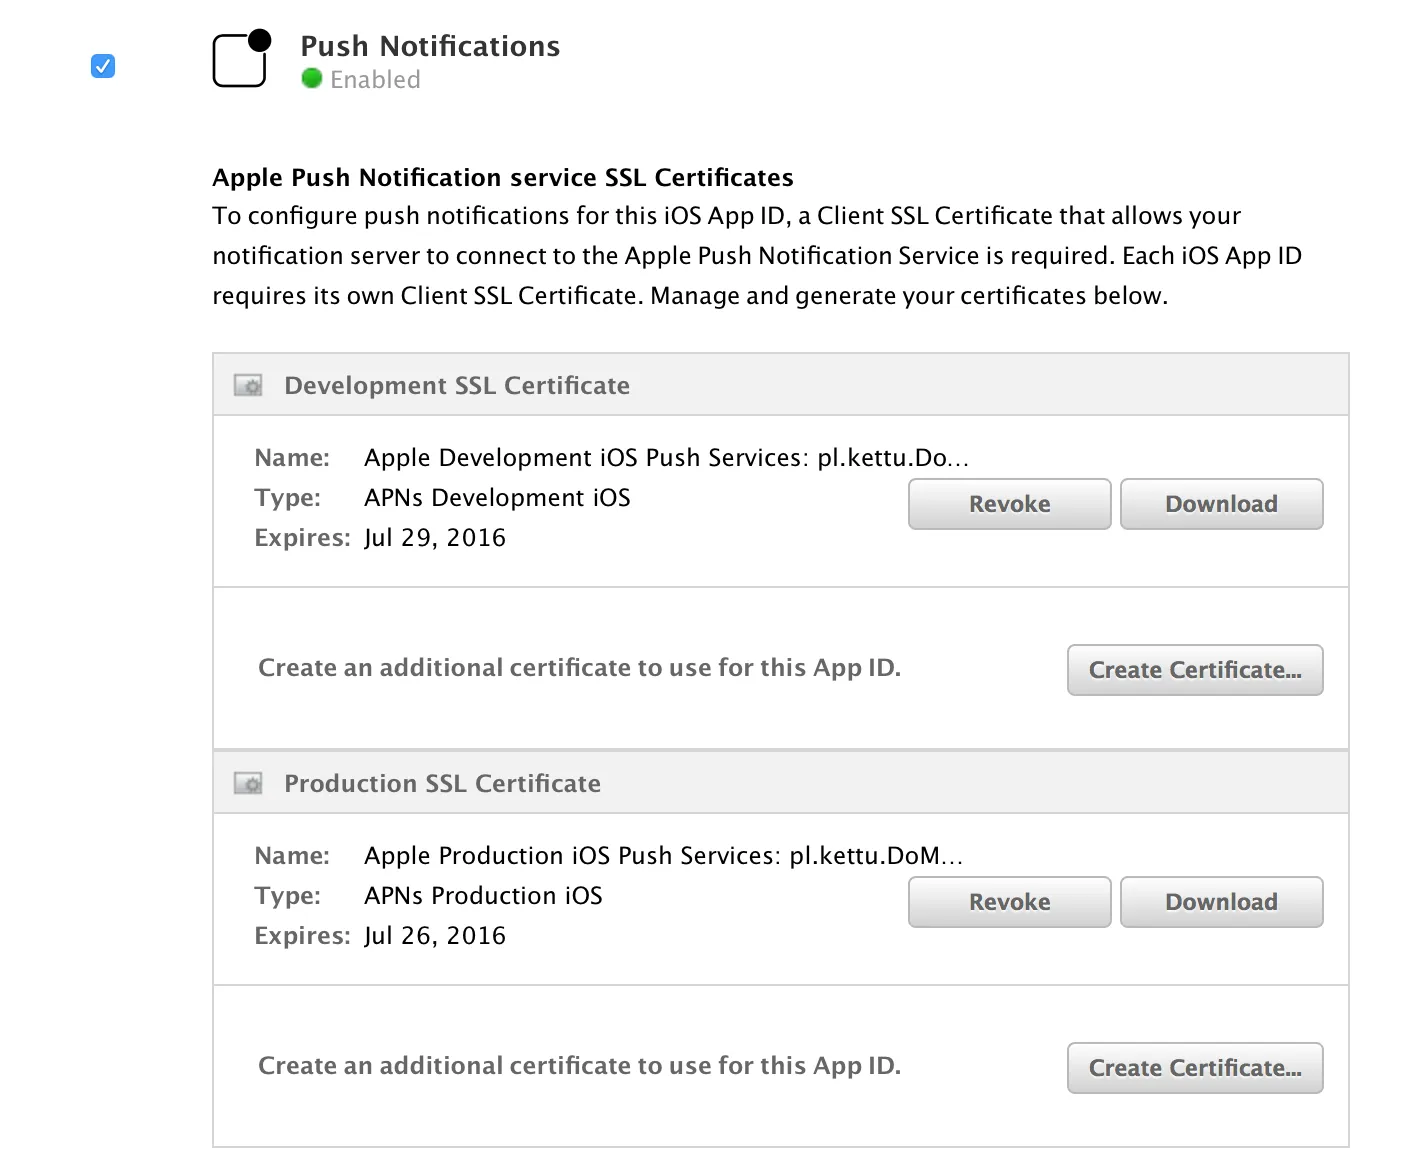Click the Apple Development iOS Push Services name
The image size is (1418, 1172).
click(x=666, y=458)
